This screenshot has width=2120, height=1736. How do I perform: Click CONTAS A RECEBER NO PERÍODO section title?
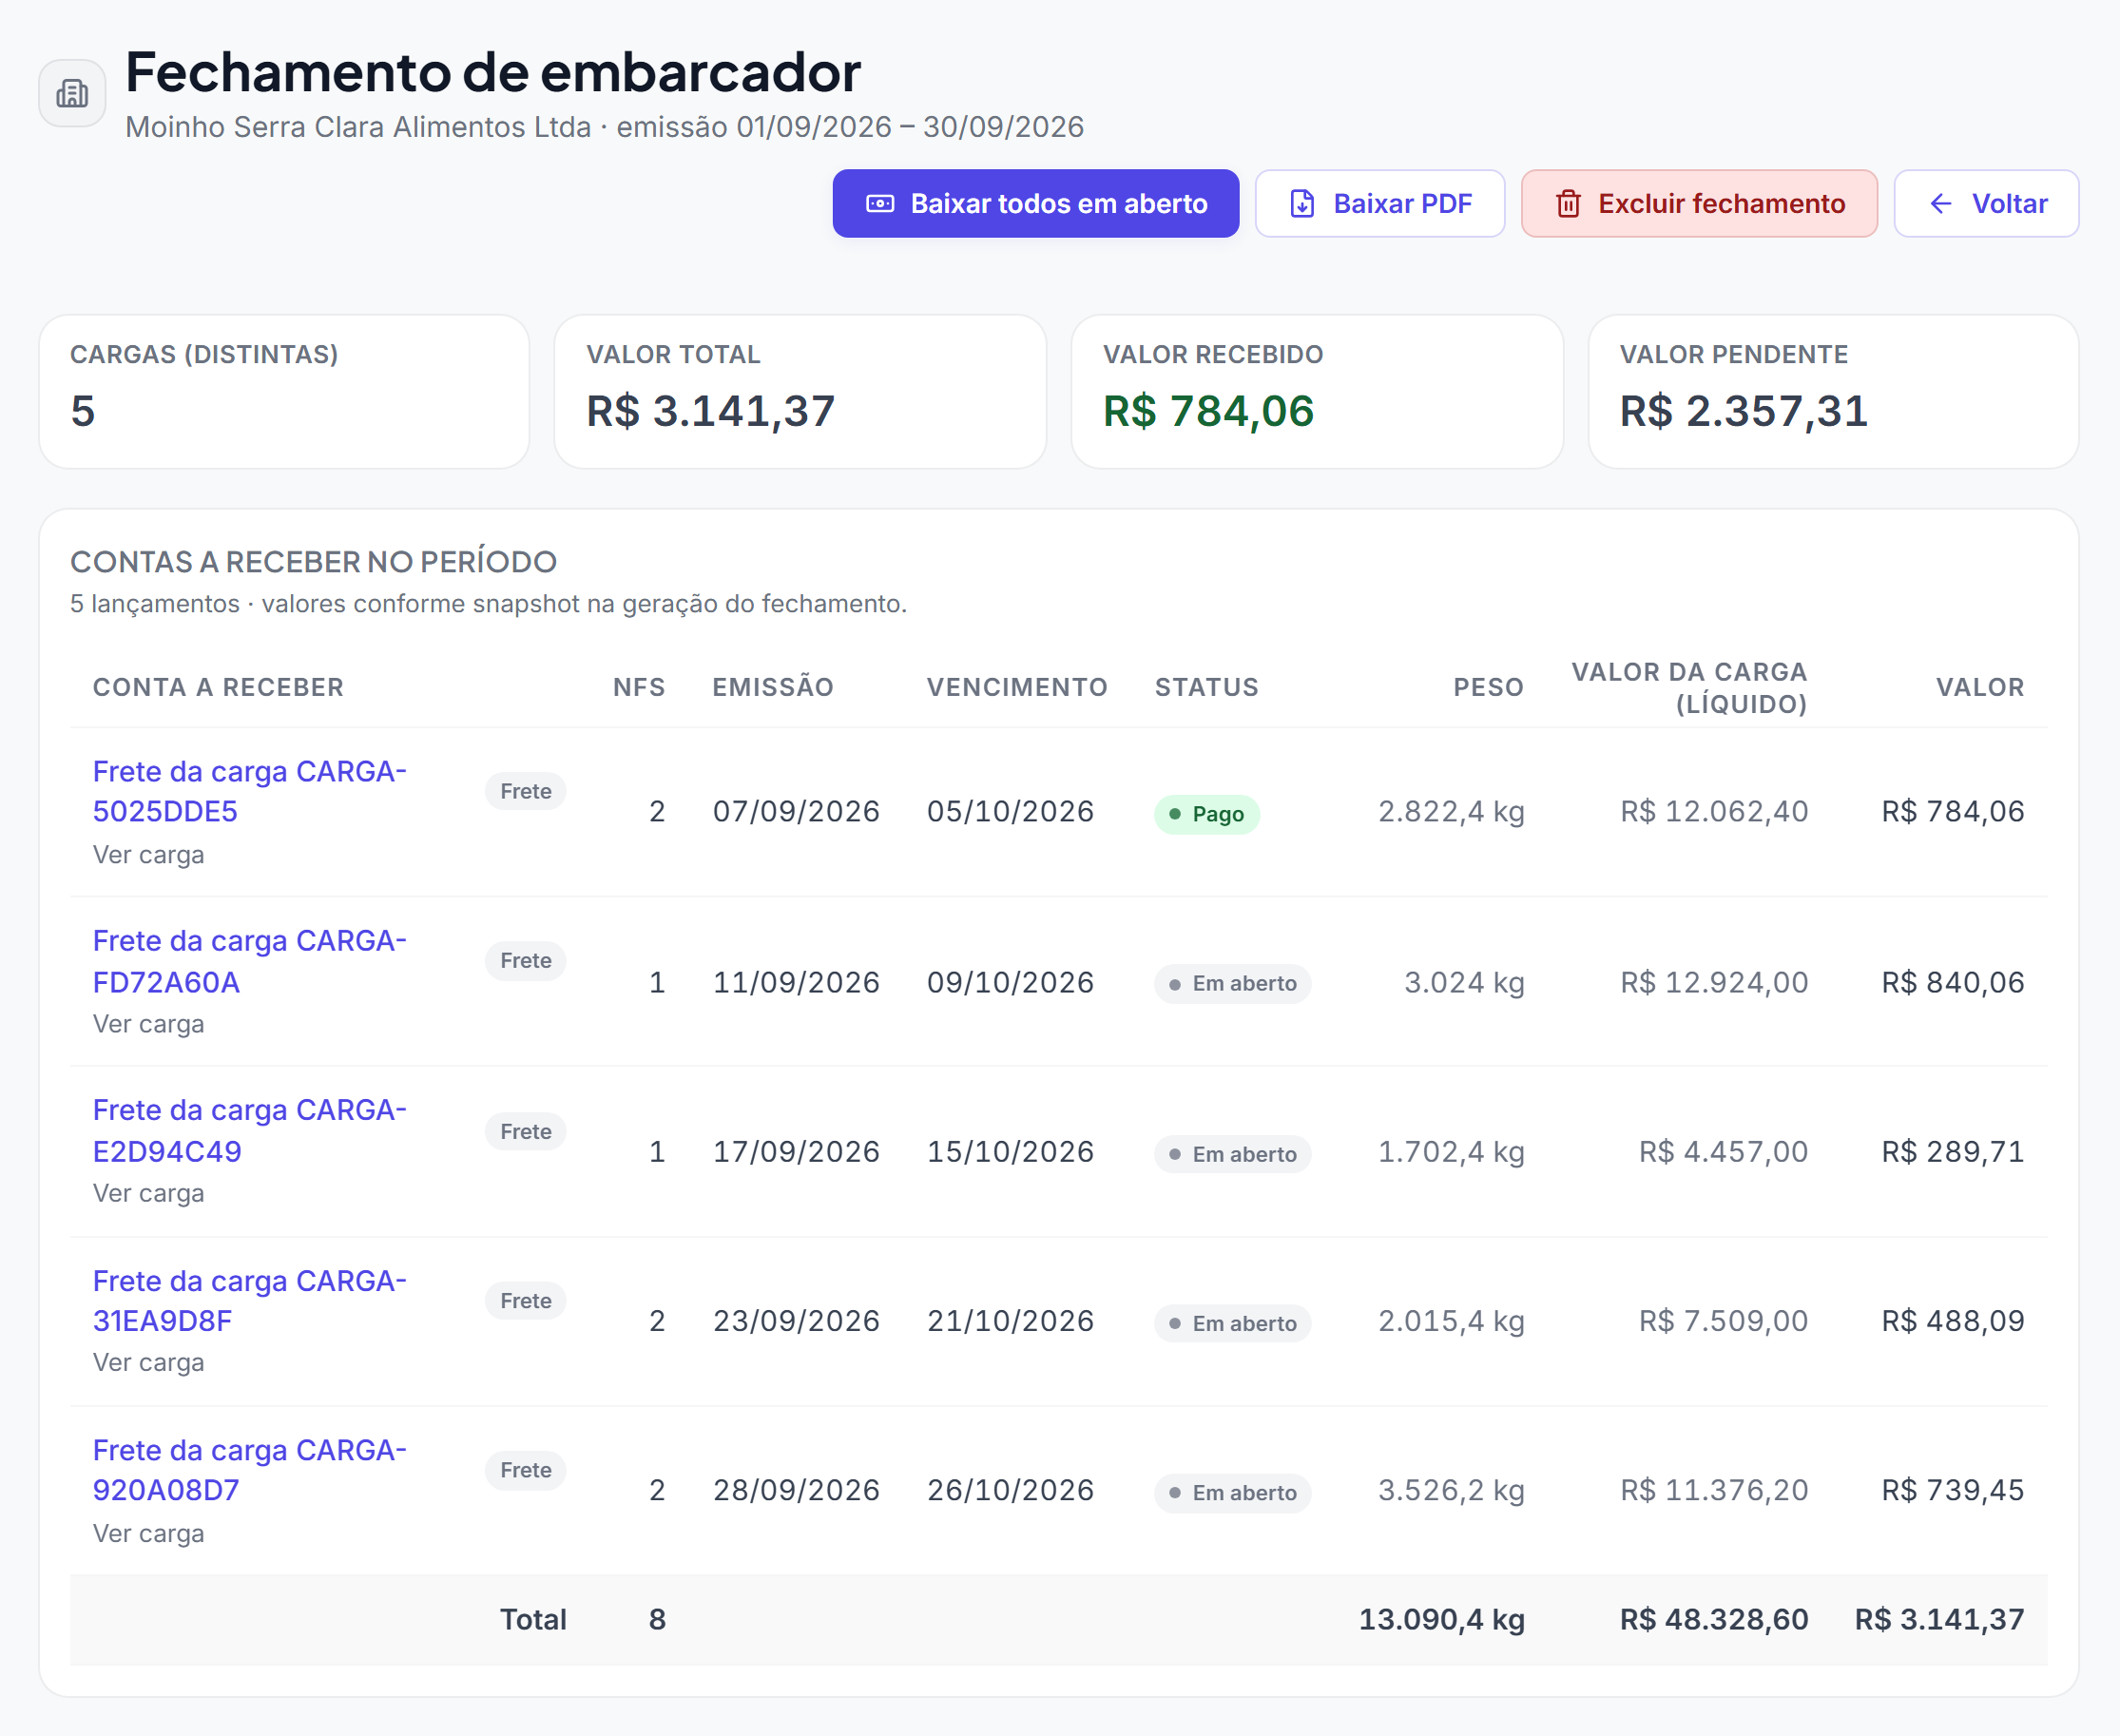pos(313,562)
